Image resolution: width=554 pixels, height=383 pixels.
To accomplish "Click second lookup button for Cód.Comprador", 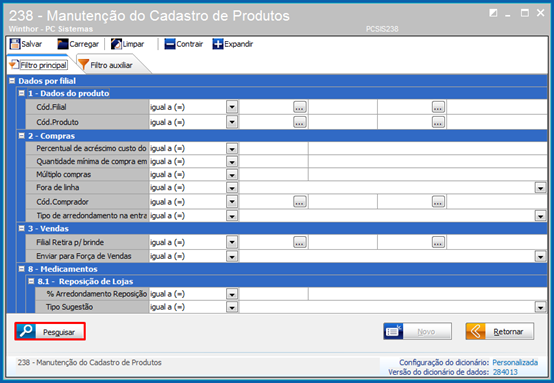I will pos(438,202).
